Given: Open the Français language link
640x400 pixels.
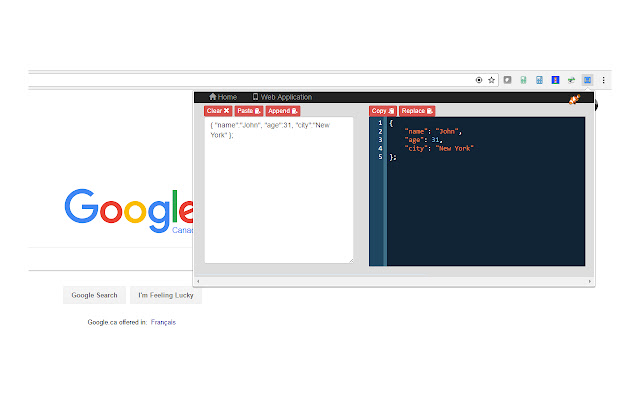Looking at the screenshot, I should click(163, 322).
